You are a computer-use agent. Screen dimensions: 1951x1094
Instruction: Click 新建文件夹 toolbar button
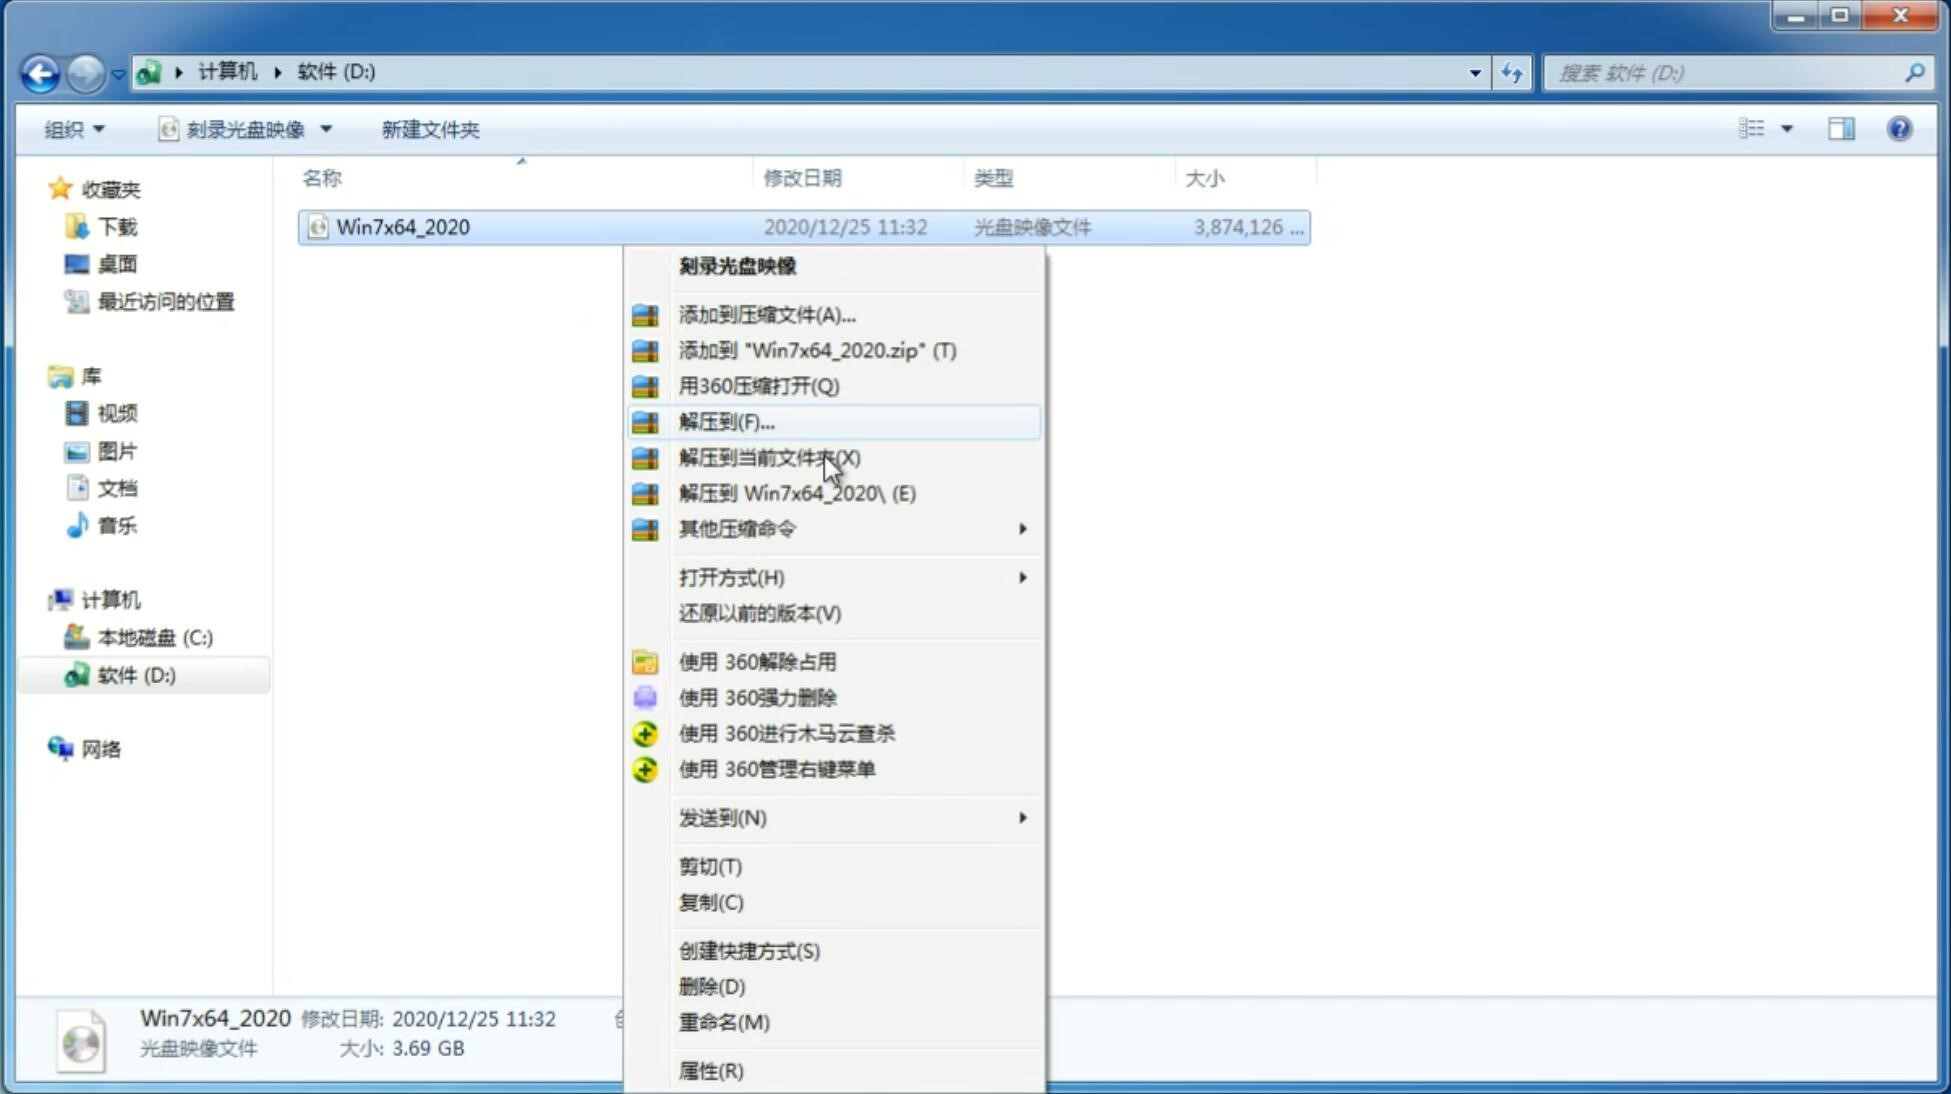(431, 127)
